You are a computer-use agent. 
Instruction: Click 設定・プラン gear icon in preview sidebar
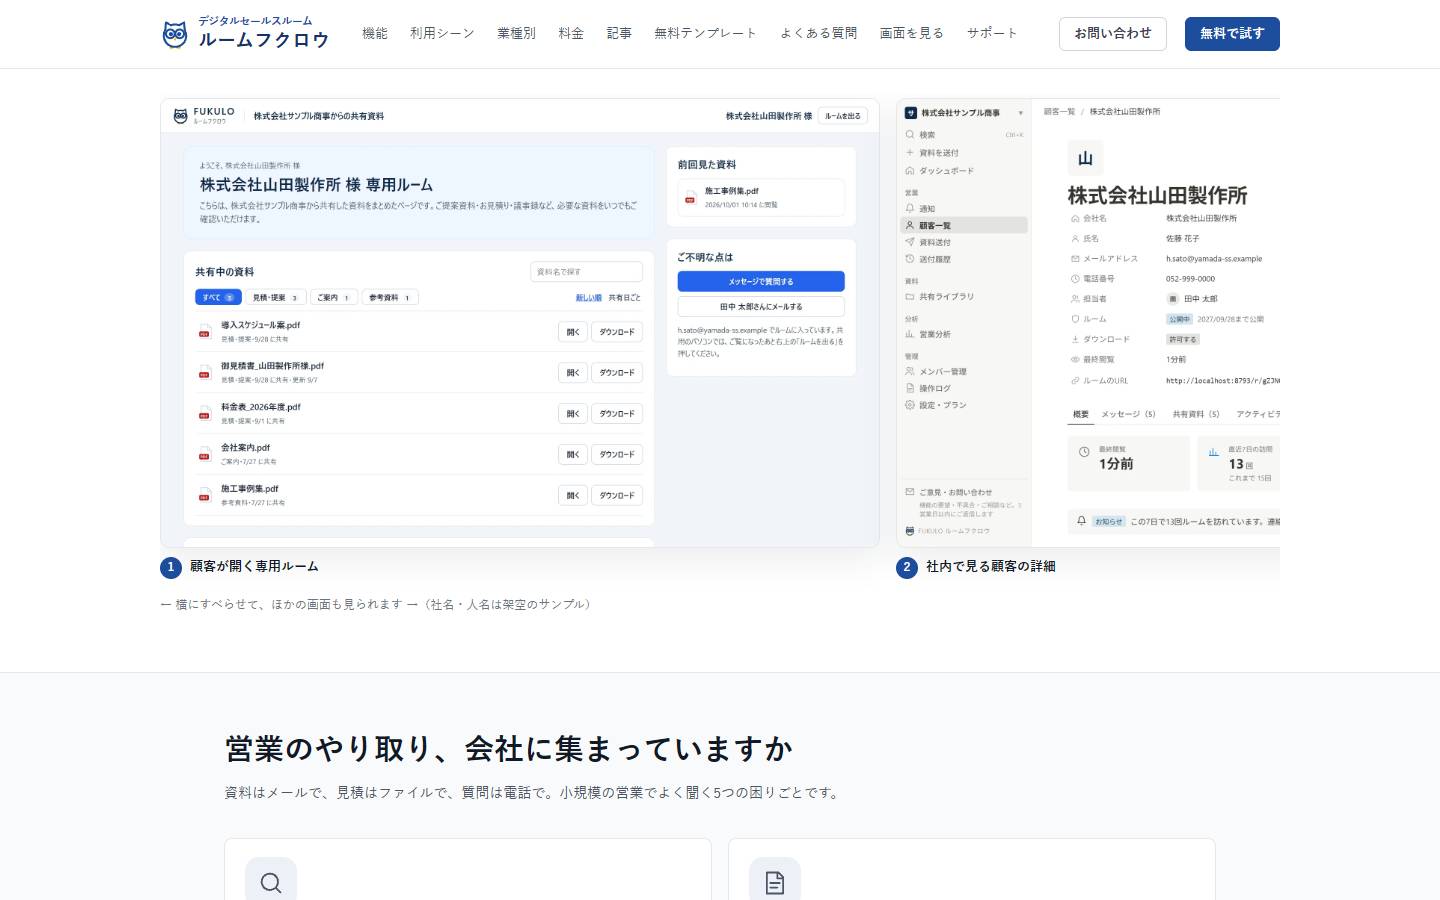tap(910, 405)
